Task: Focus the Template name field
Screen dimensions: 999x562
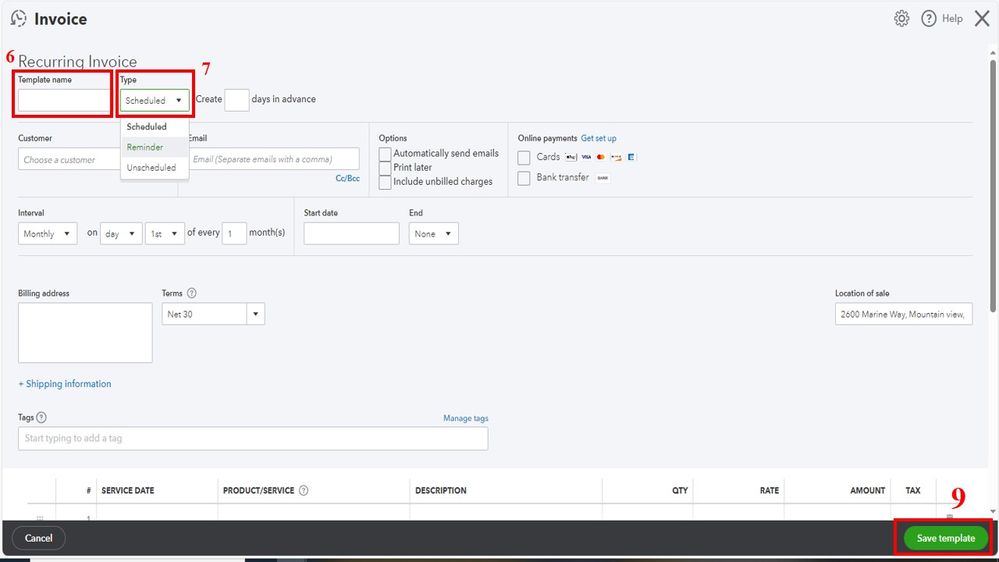Action: [x=64, y=101]
